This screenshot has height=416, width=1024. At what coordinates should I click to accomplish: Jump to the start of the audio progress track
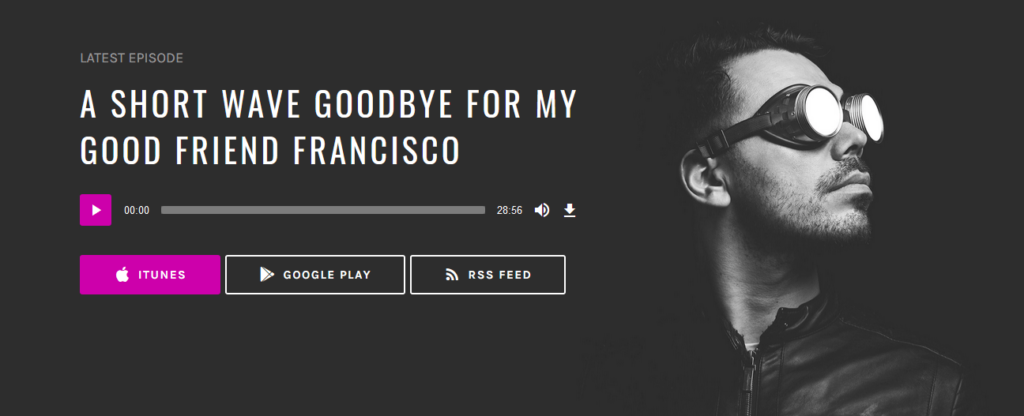click(x=163, y=210)
